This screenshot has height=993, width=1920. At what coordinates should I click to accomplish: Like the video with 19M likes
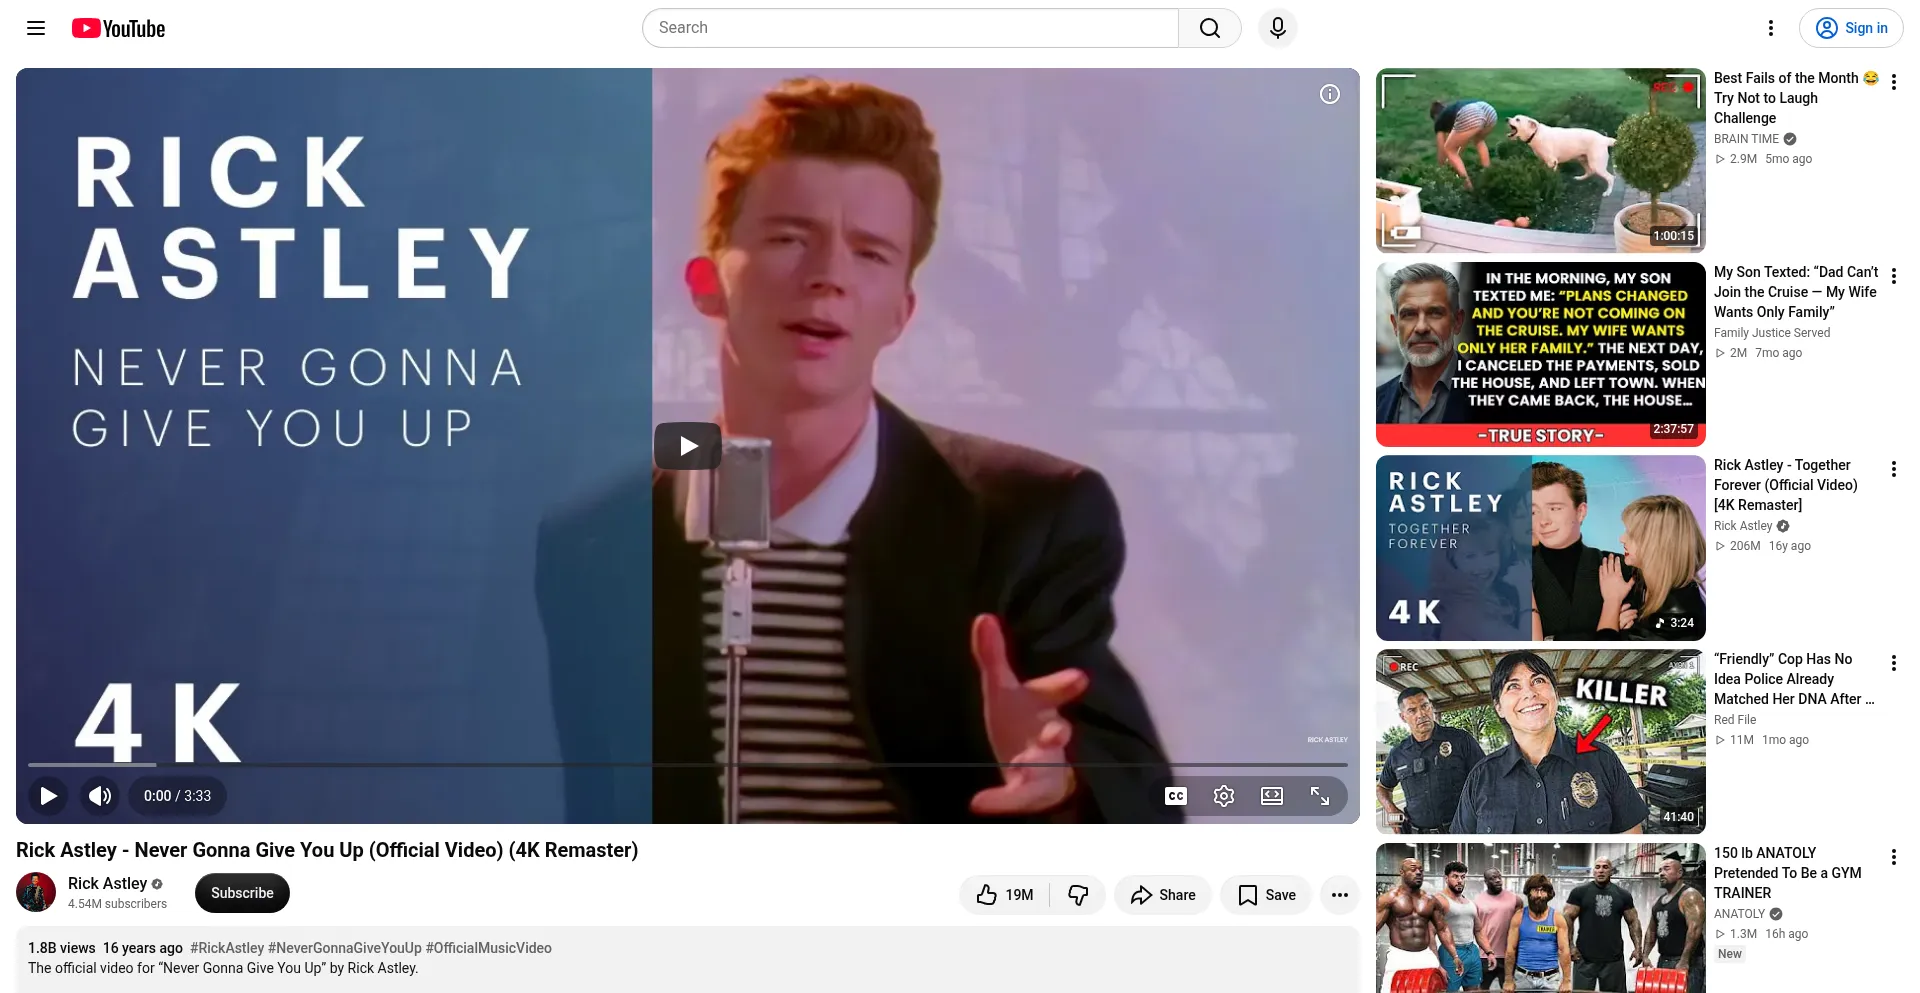click(x=1005, y=895)
